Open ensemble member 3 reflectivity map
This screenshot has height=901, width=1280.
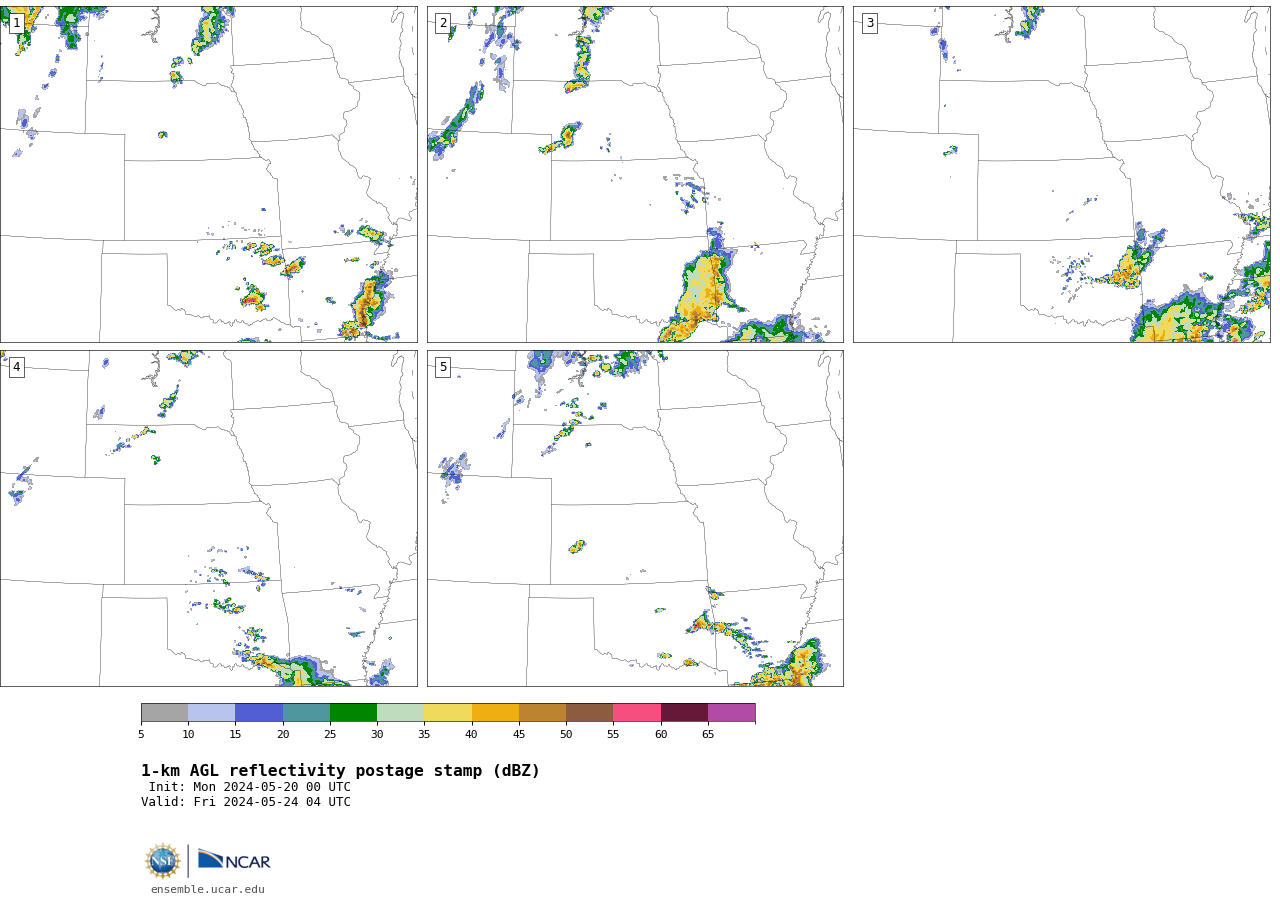(x=1061, y=174)
